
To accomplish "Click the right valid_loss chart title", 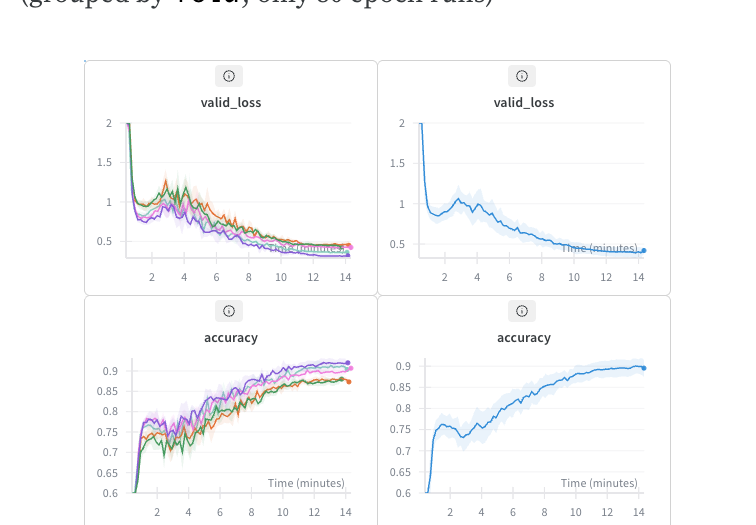I will [524, 103].
